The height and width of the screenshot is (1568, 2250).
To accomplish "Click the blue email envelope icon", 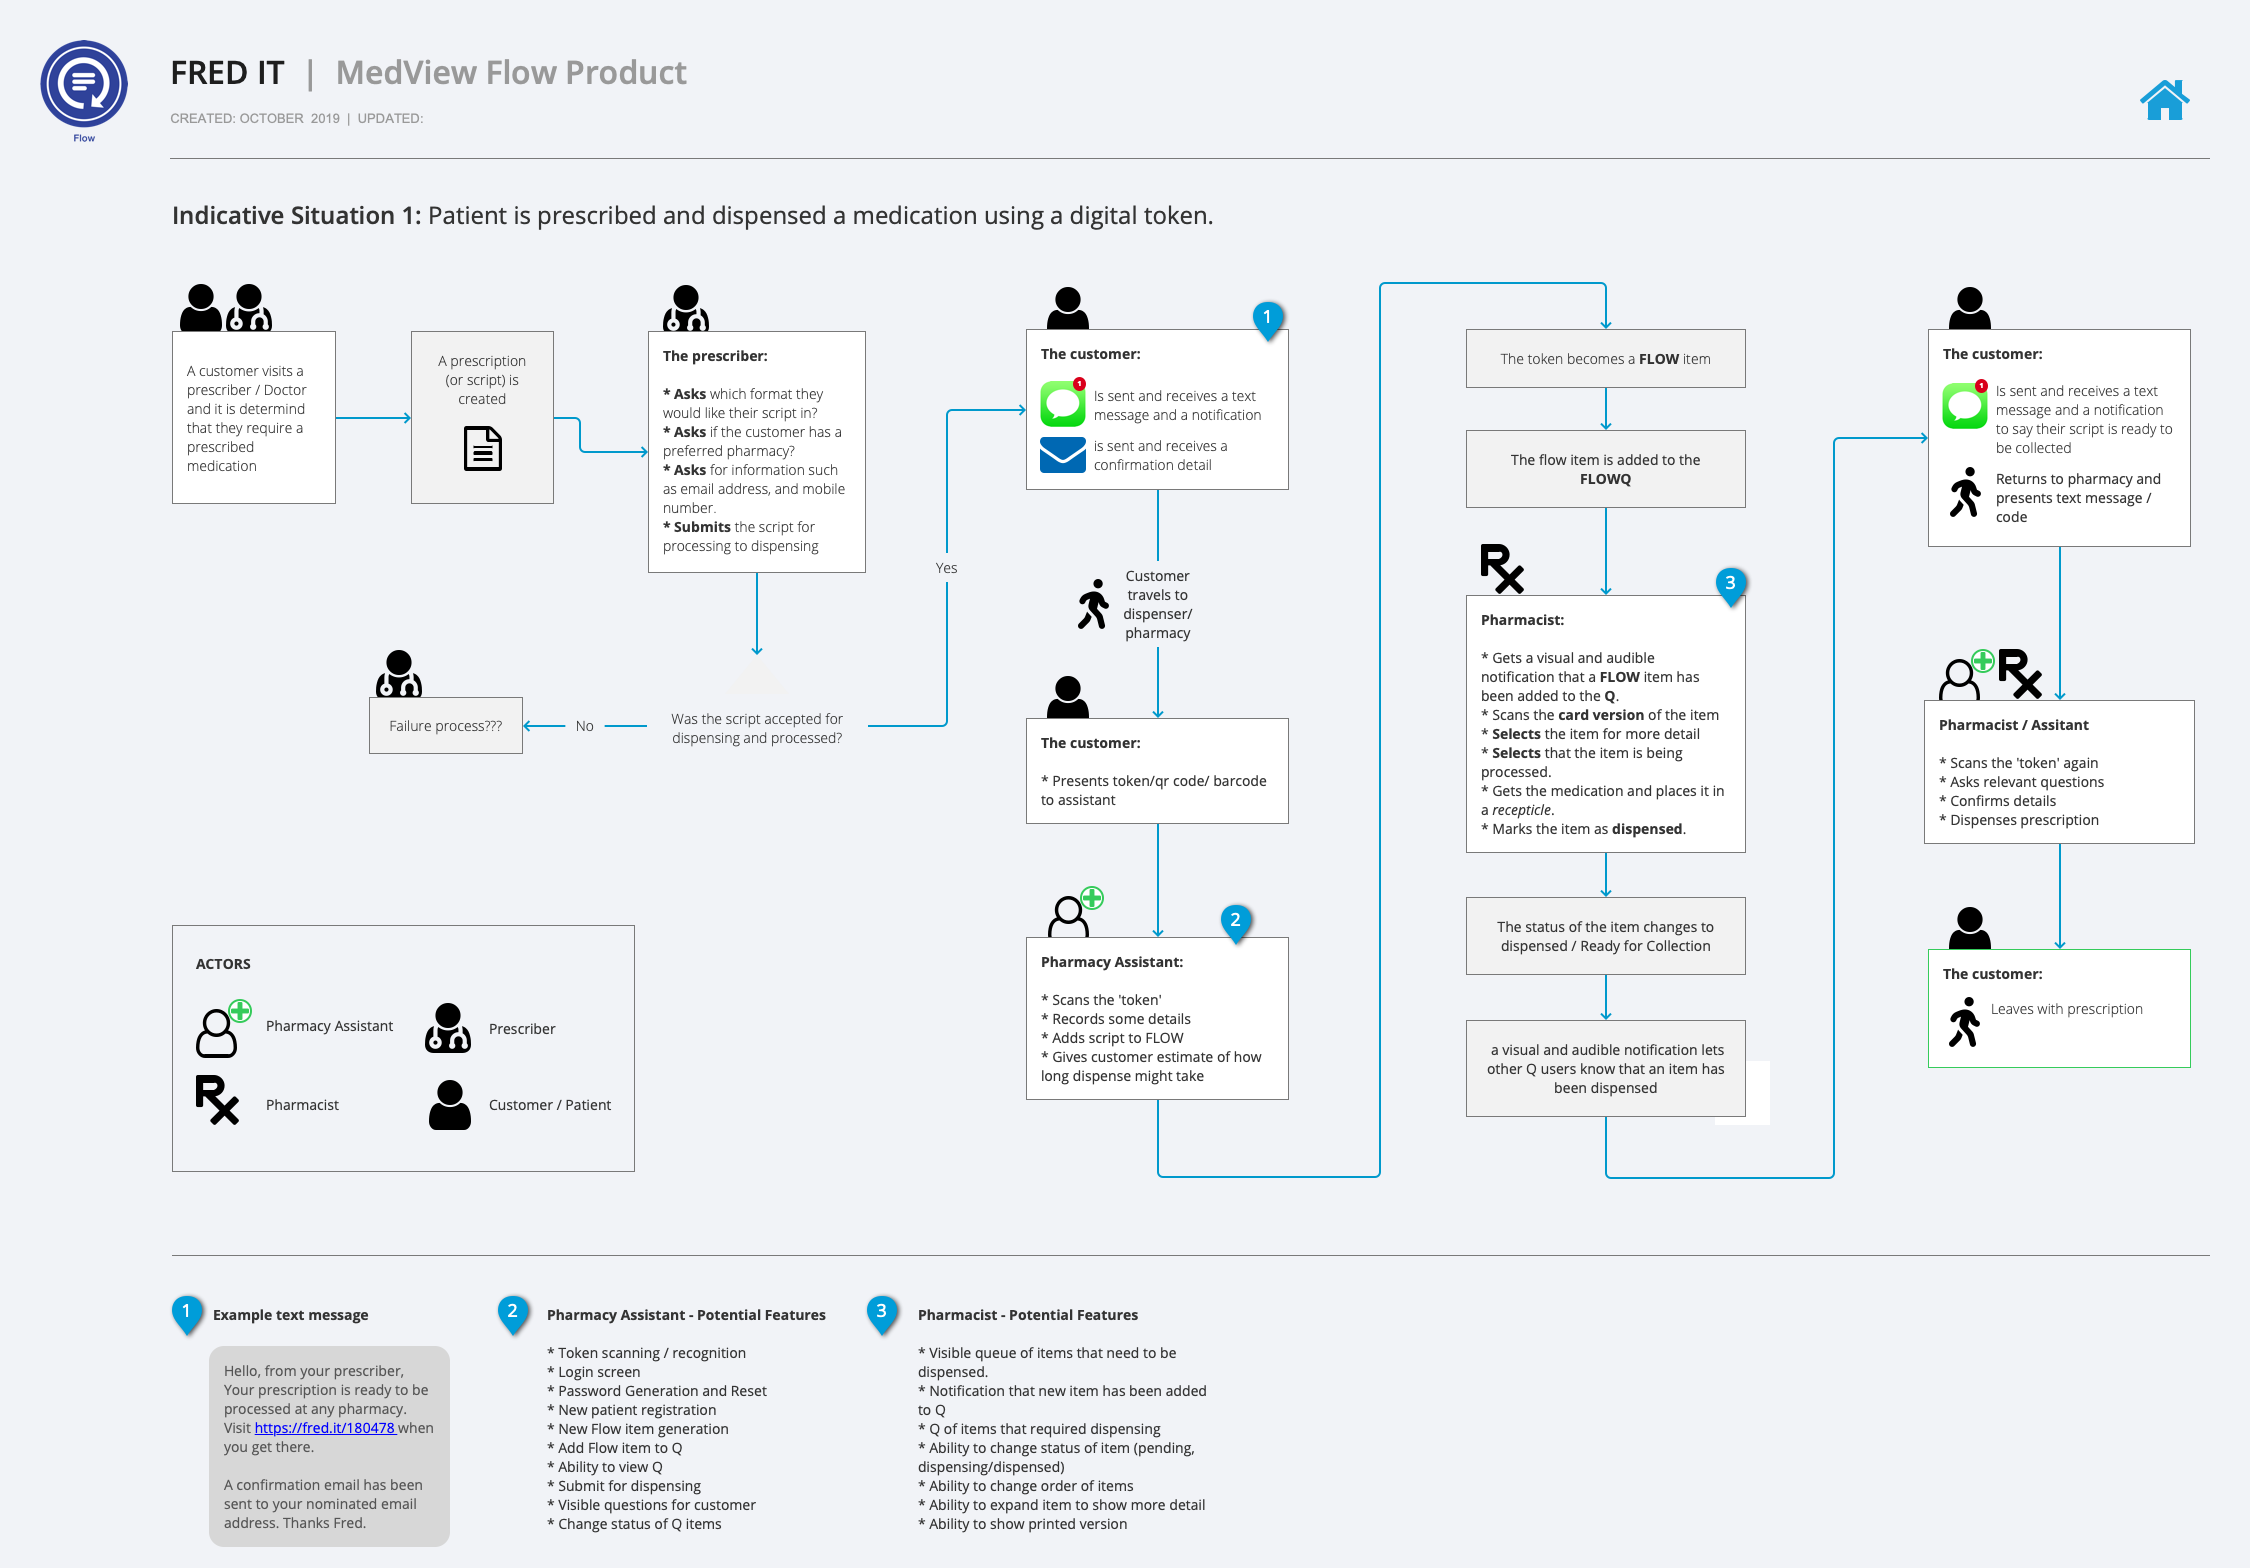I will click(x=1062, y=455).
